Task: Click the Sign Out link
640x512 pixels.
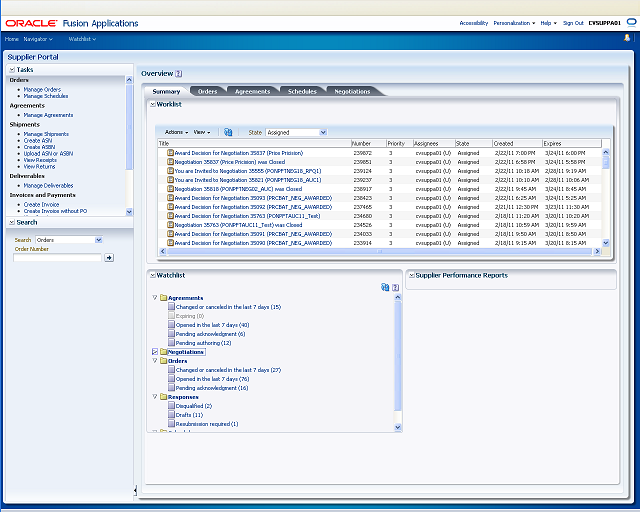Action: [573, 23]
